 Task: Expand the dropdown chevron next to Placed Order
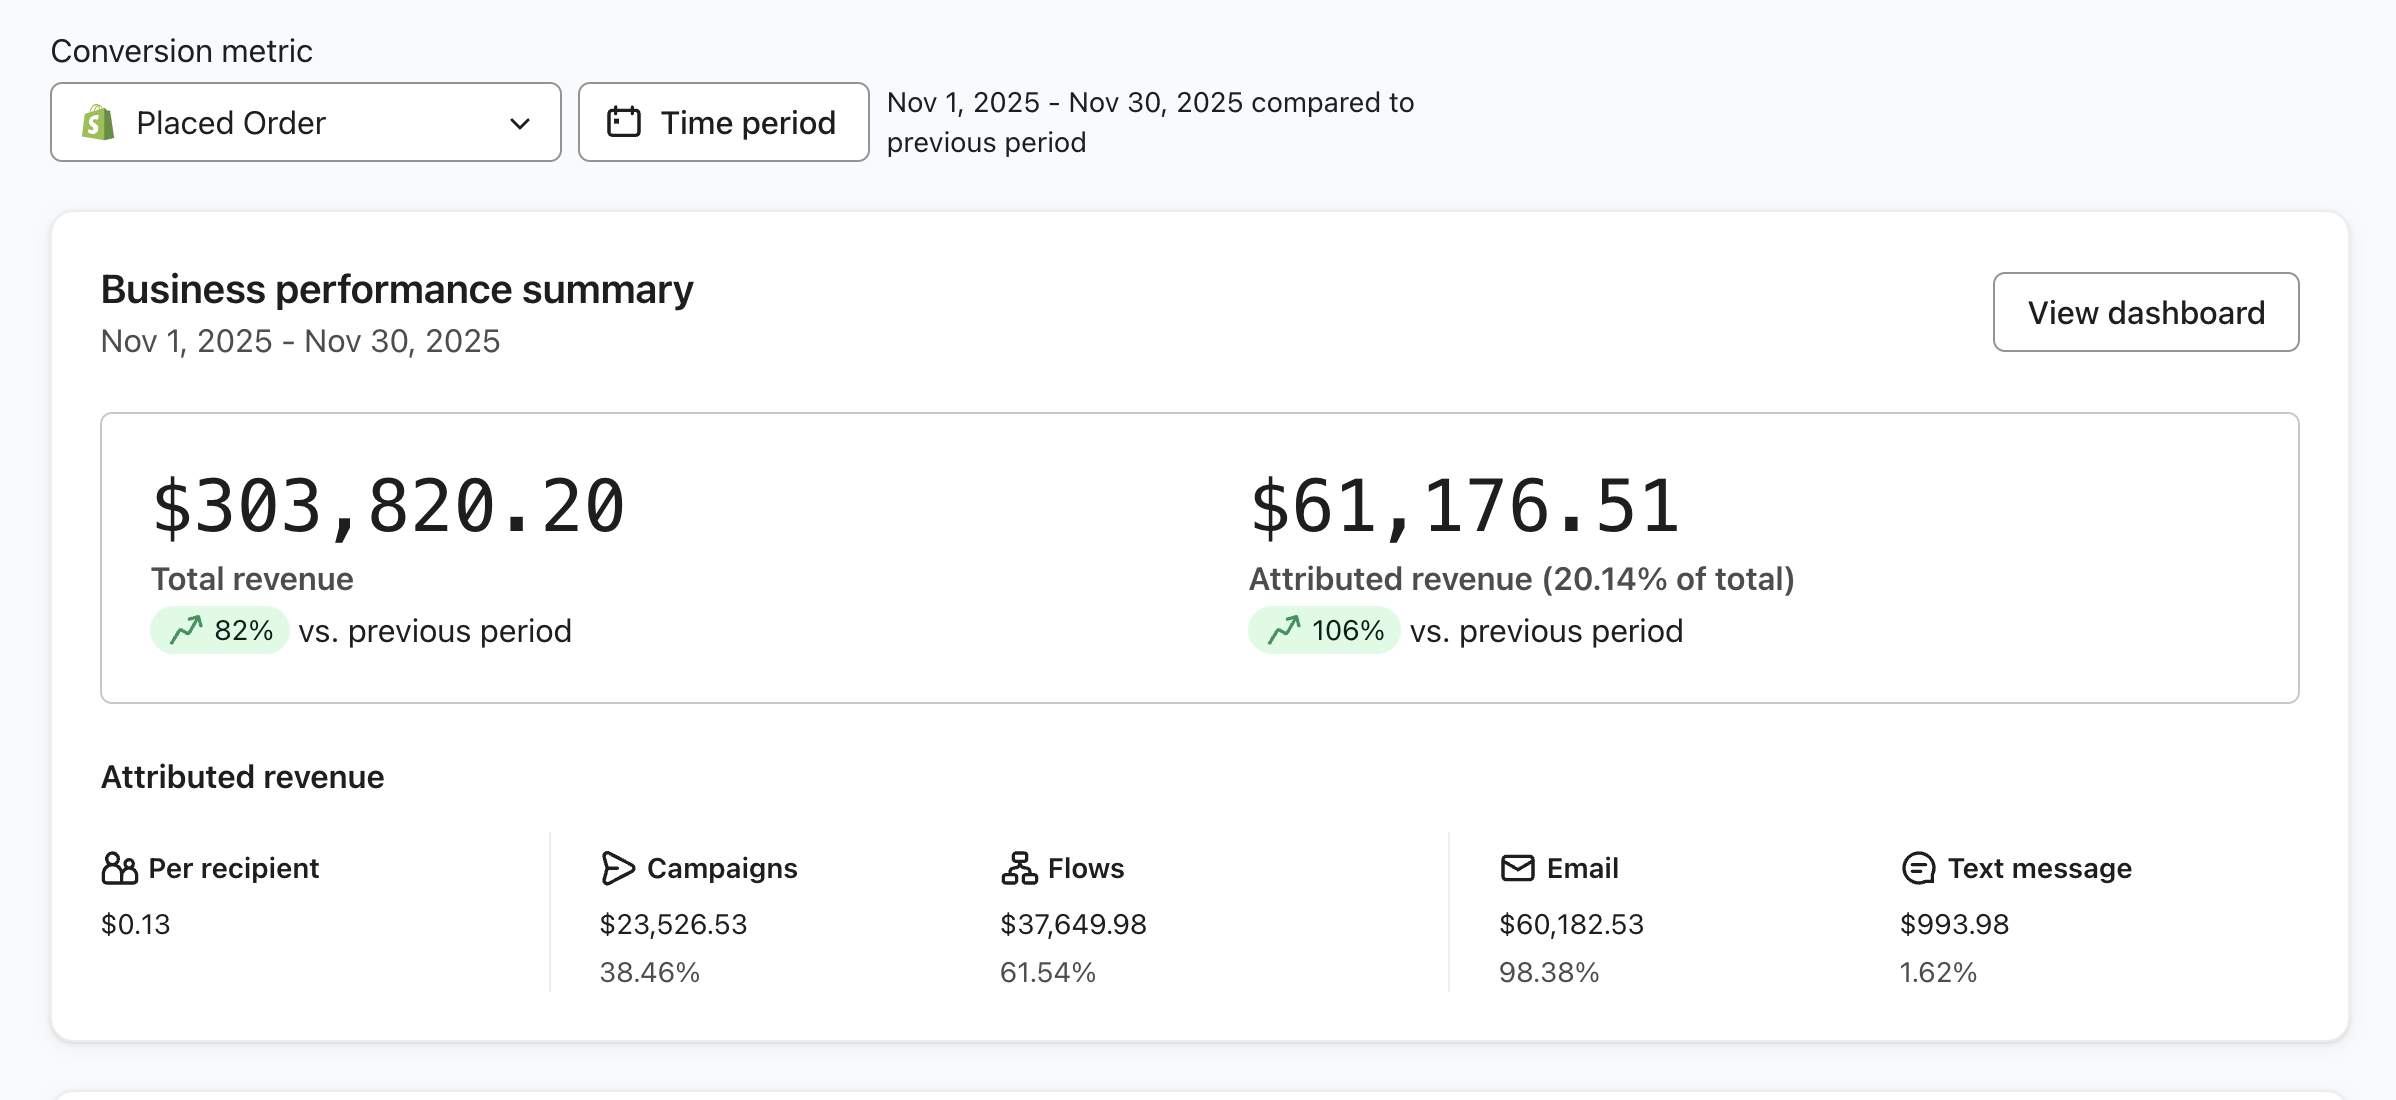(520, 124)
